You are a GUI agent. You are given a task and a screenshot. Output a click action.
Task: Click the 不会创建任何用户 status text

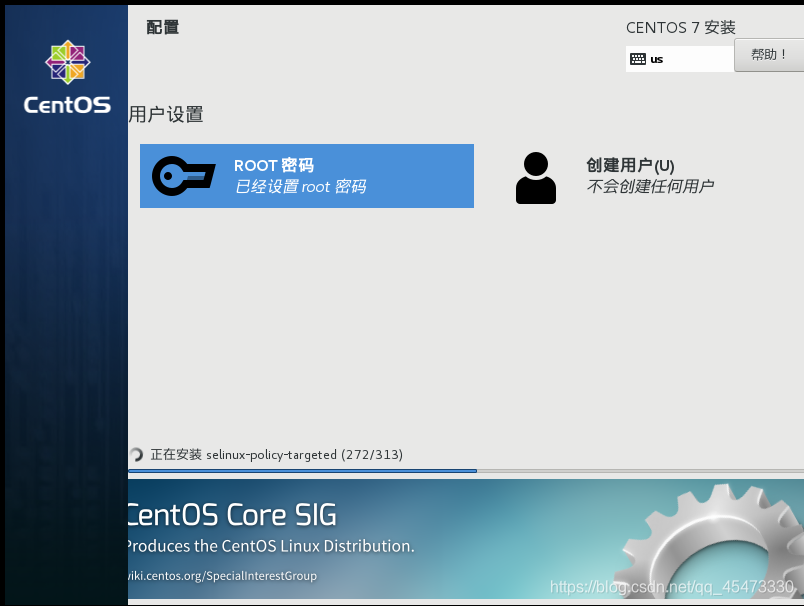(x=650, y=186)
